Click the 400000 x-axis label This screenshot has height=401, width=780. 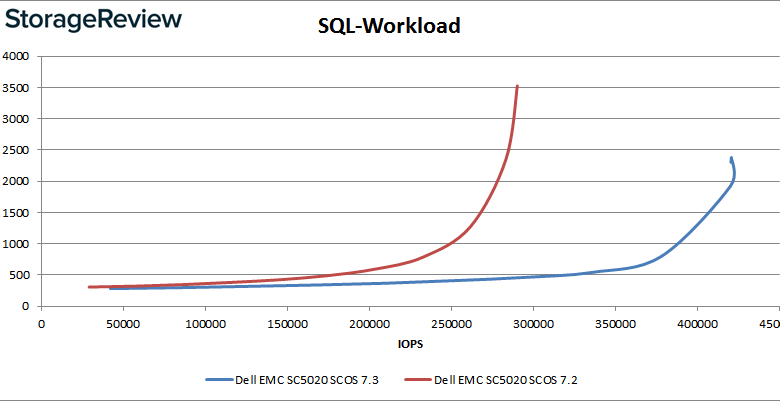pyautogui.click(x=697, y=324)
